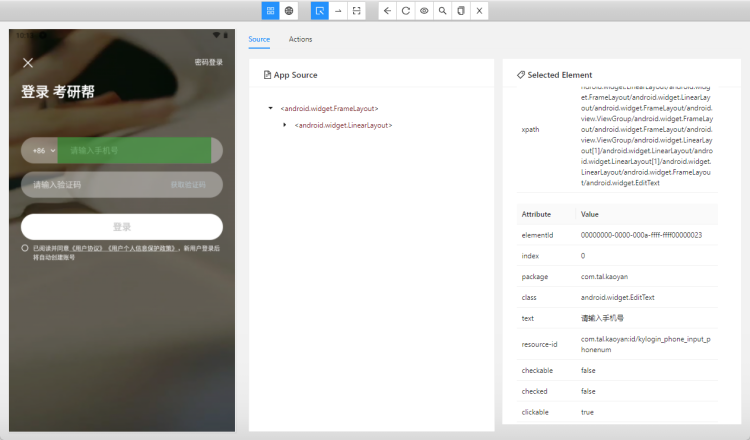The image size is (750, 440).
Task: Open 用户协议 link
Action: [x=87, y=248]
